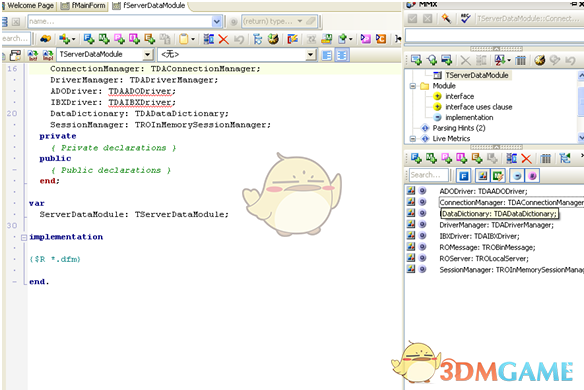Select the interface tree node
The image size is (584, 390).
click(x=460, y=96)
